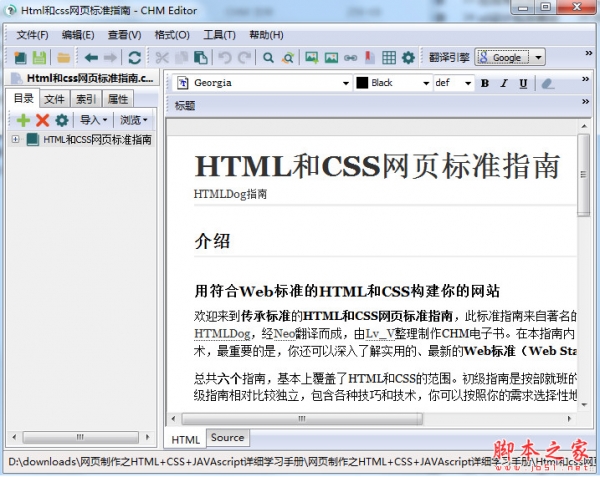Switch to the HTML view tab
This screenshot has height=477, width=600.
click(186, 440)
